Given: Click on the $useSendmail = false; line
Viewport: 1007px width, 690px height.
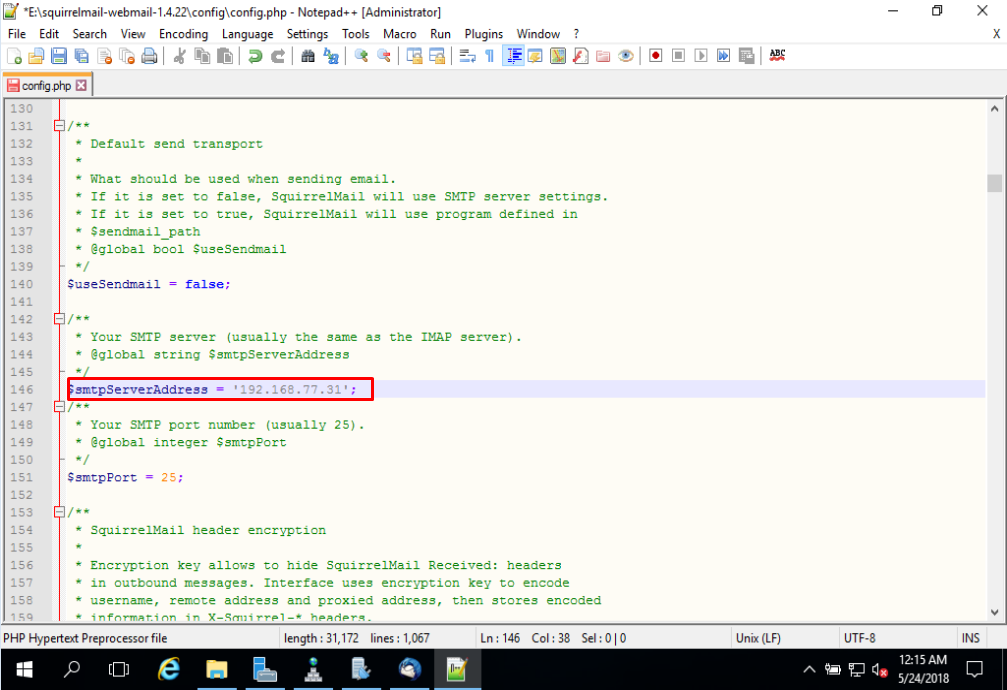Looking at the screenshot, I should [148, 284].
